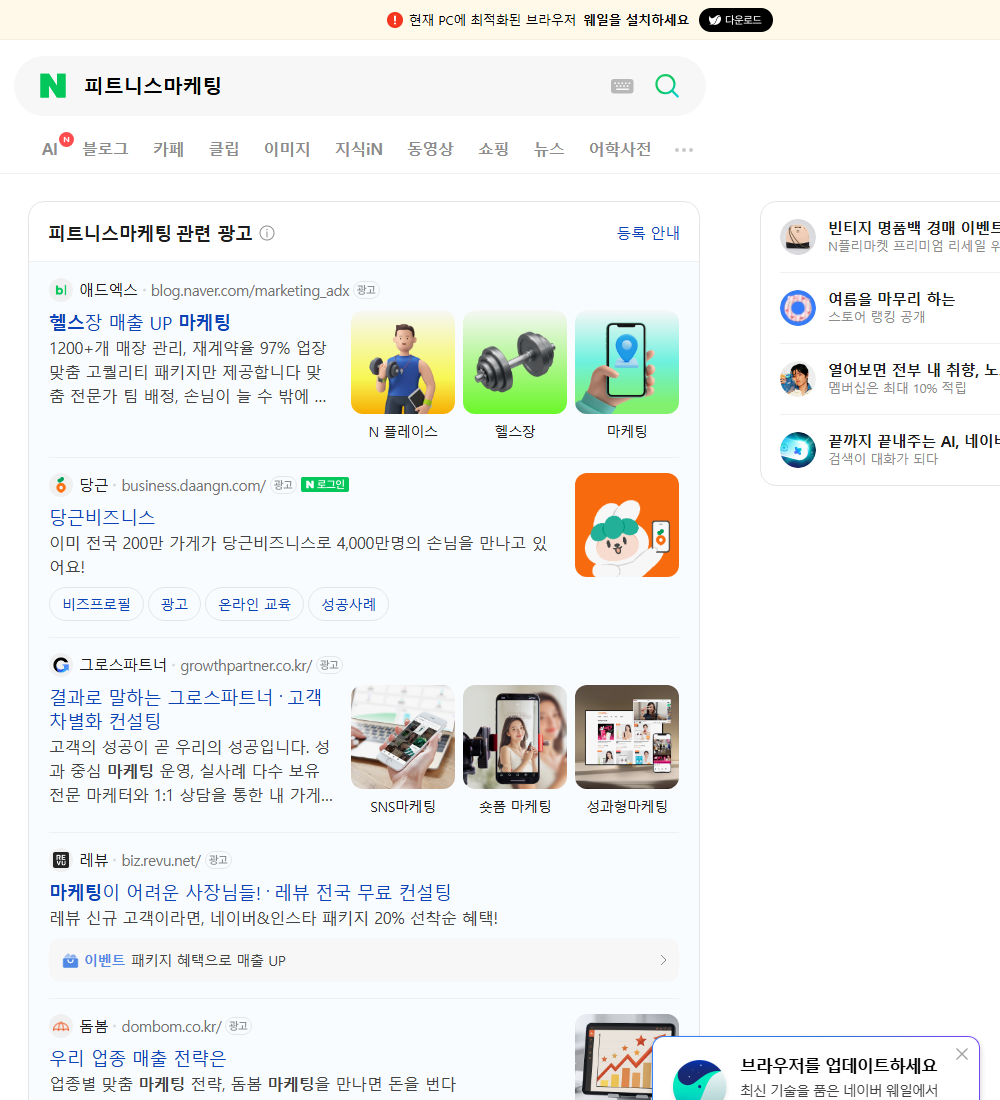Open 마케팅이 어려운 사장님들 레뷰 ad title
Viewport: 1000px width, 1100px height.
250,892
